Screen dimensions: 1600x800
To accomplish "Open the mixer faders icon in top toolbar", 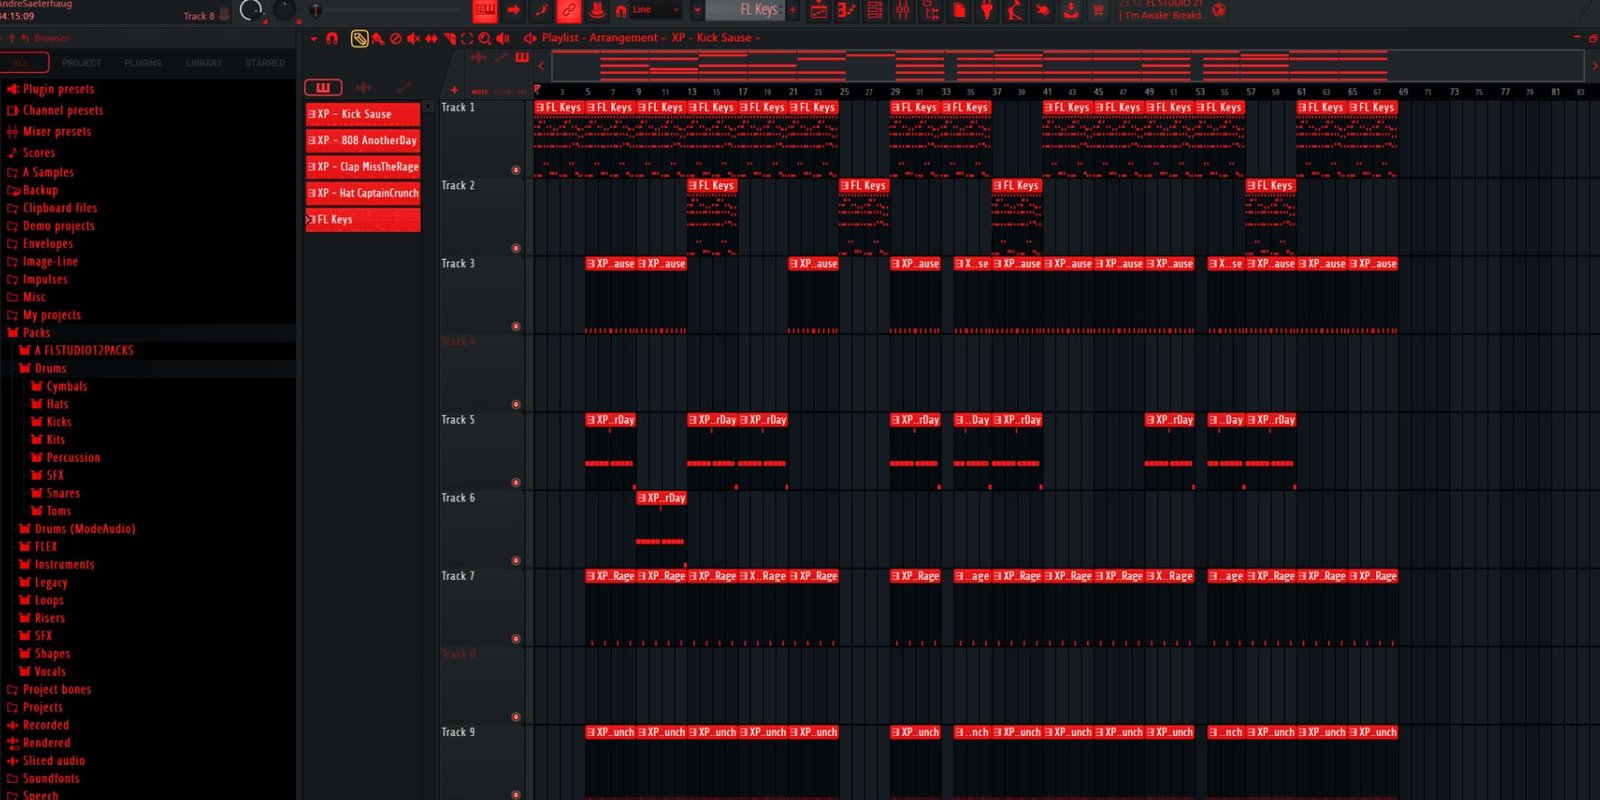I will [902, 11].
